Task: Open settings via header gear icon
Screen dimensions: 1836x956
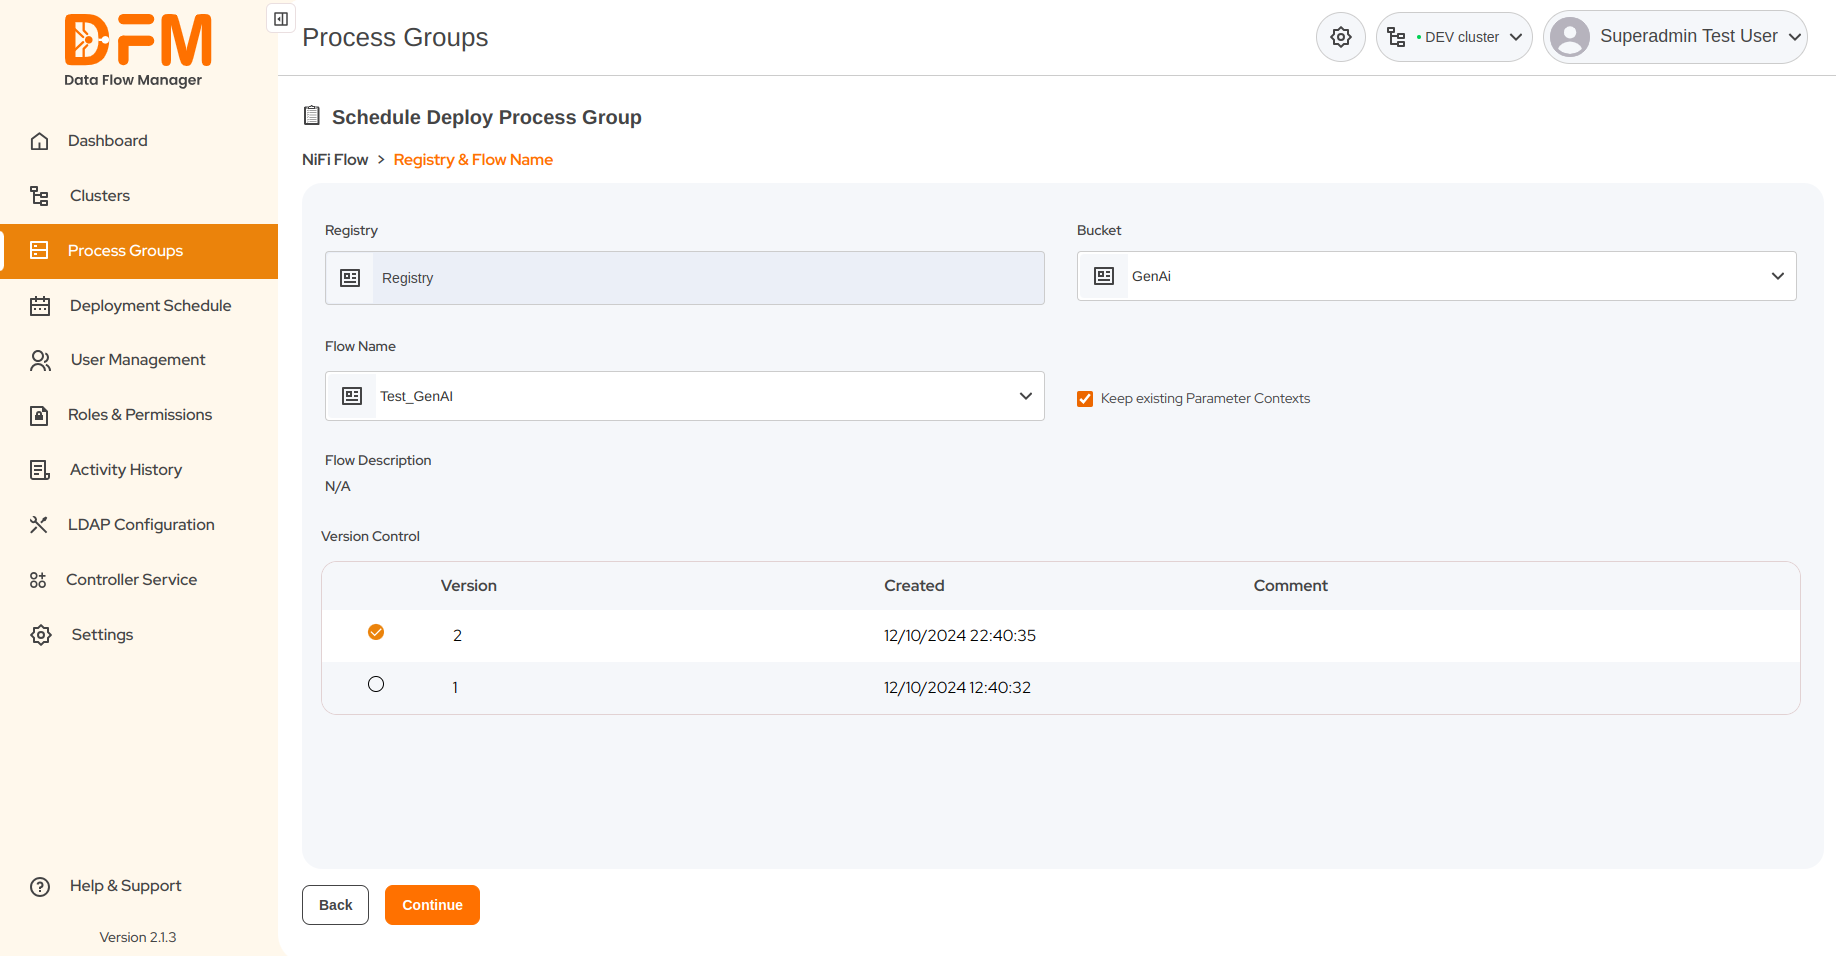Action: (1341, 37)
